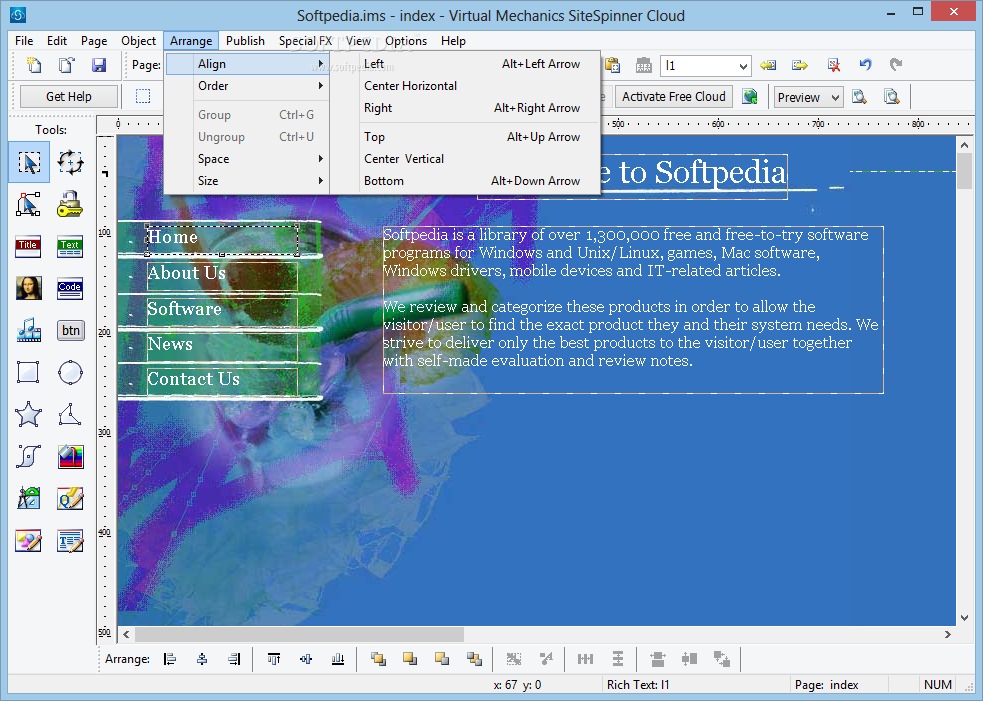983x701 pixels.
Task: Click the delete object icon with red X
Action: (x=833, y=65)
